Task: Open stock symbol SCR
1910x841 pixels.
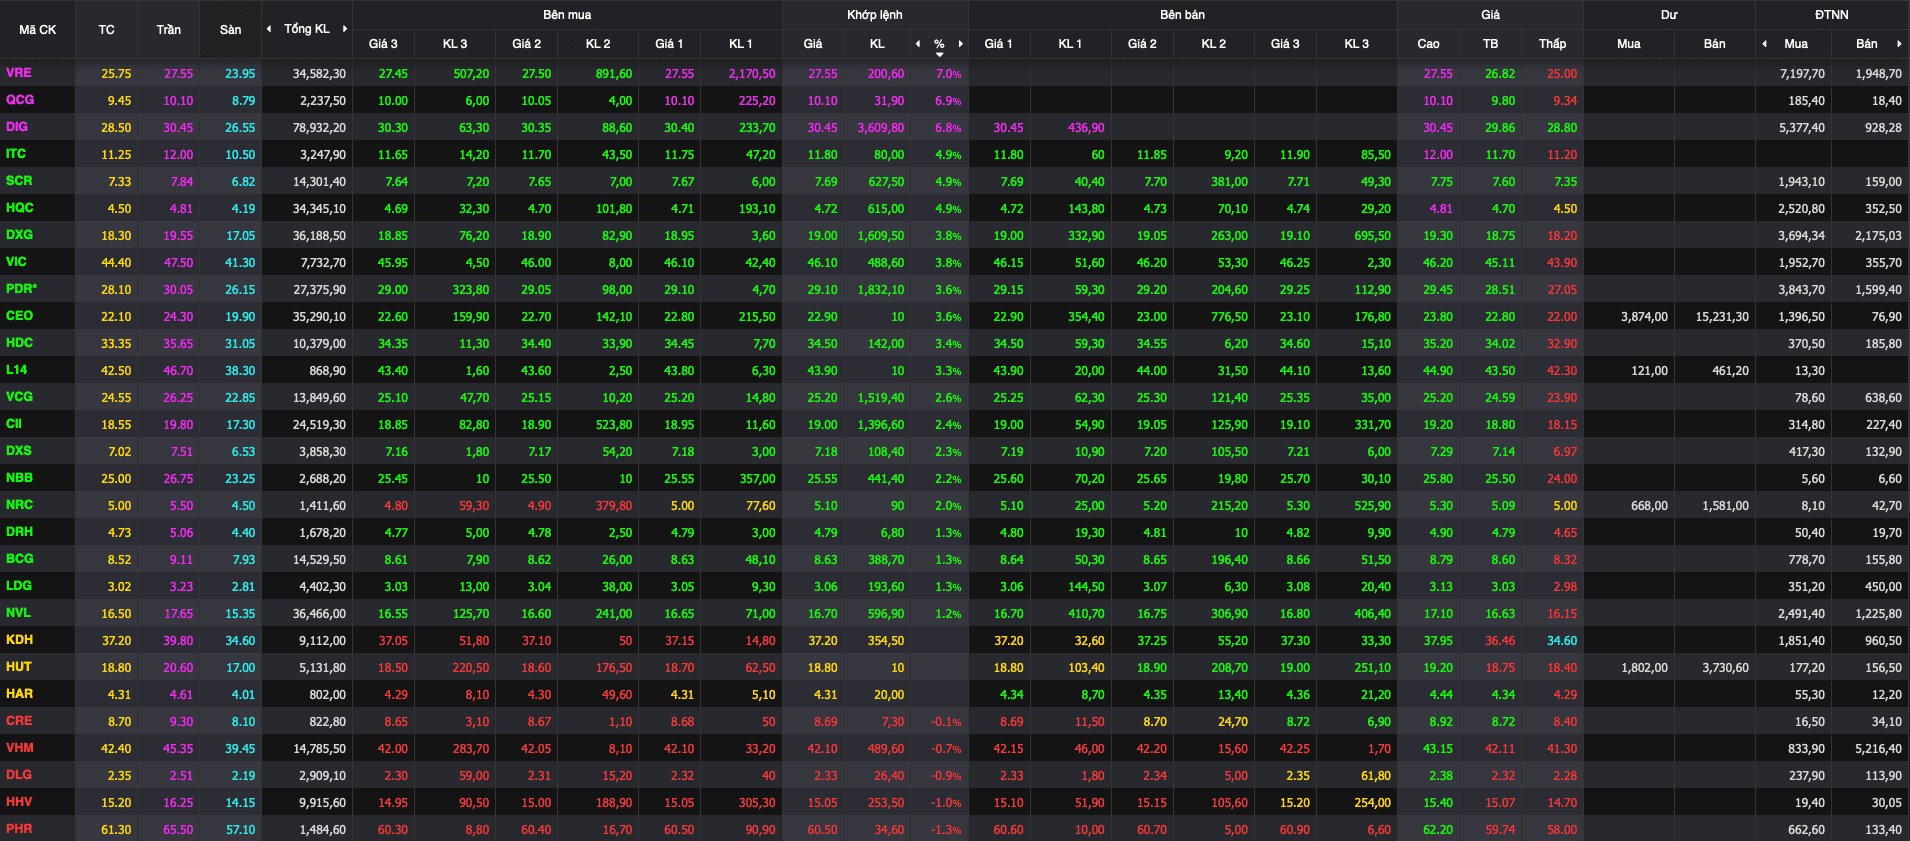Action: tap(19, 181)
